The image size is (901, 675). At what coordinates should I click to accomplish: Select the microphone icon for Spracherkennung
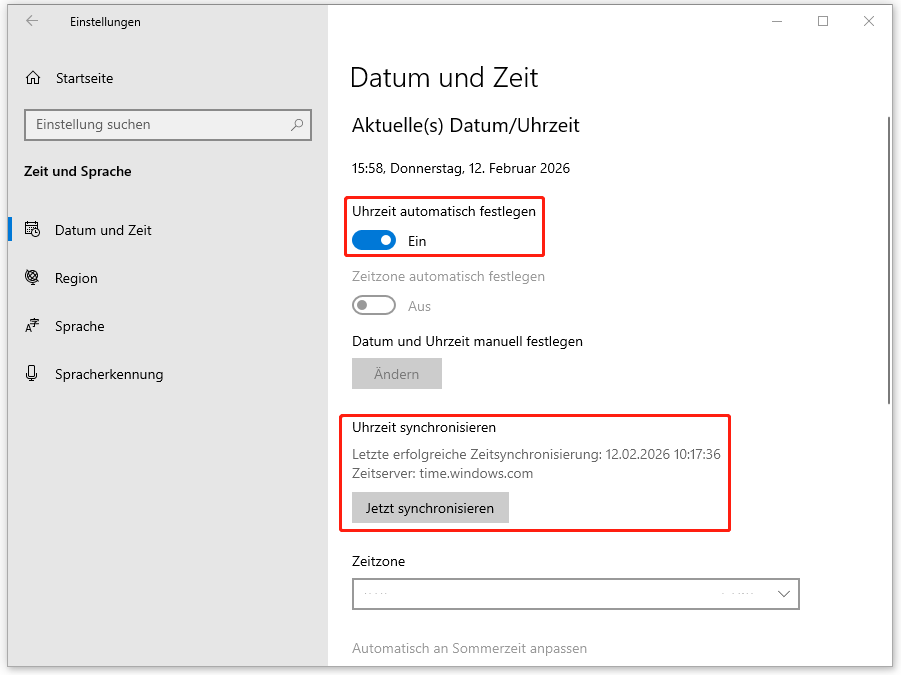click(33, 374)
